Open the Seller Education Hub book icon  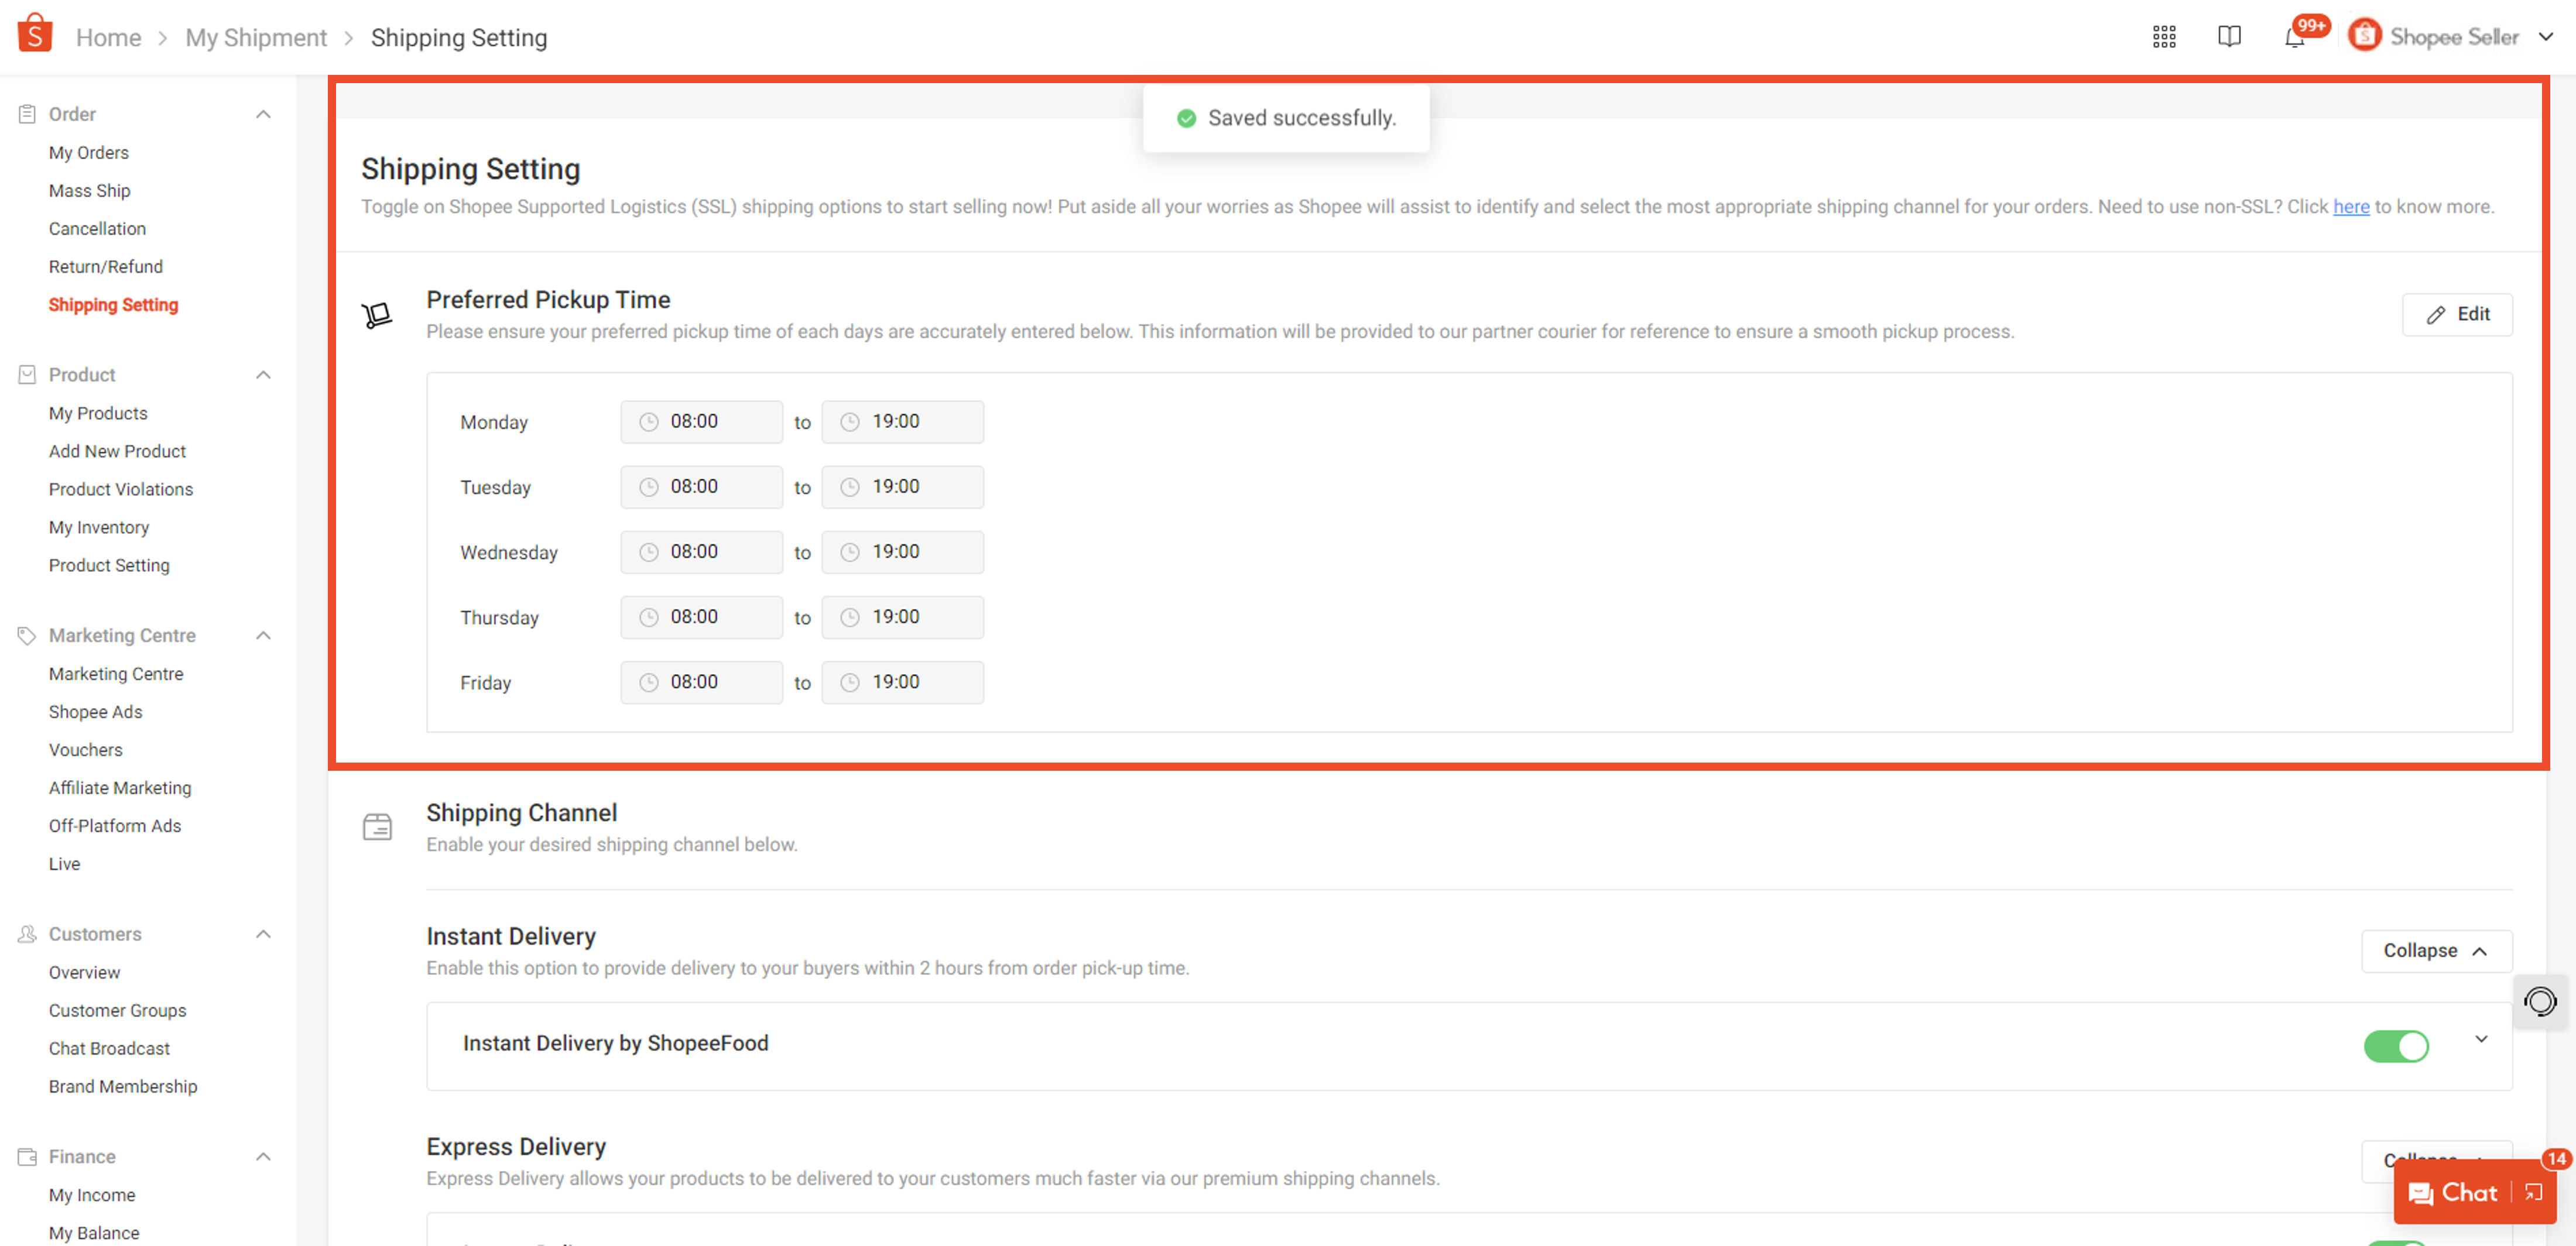click(2229, 36)
